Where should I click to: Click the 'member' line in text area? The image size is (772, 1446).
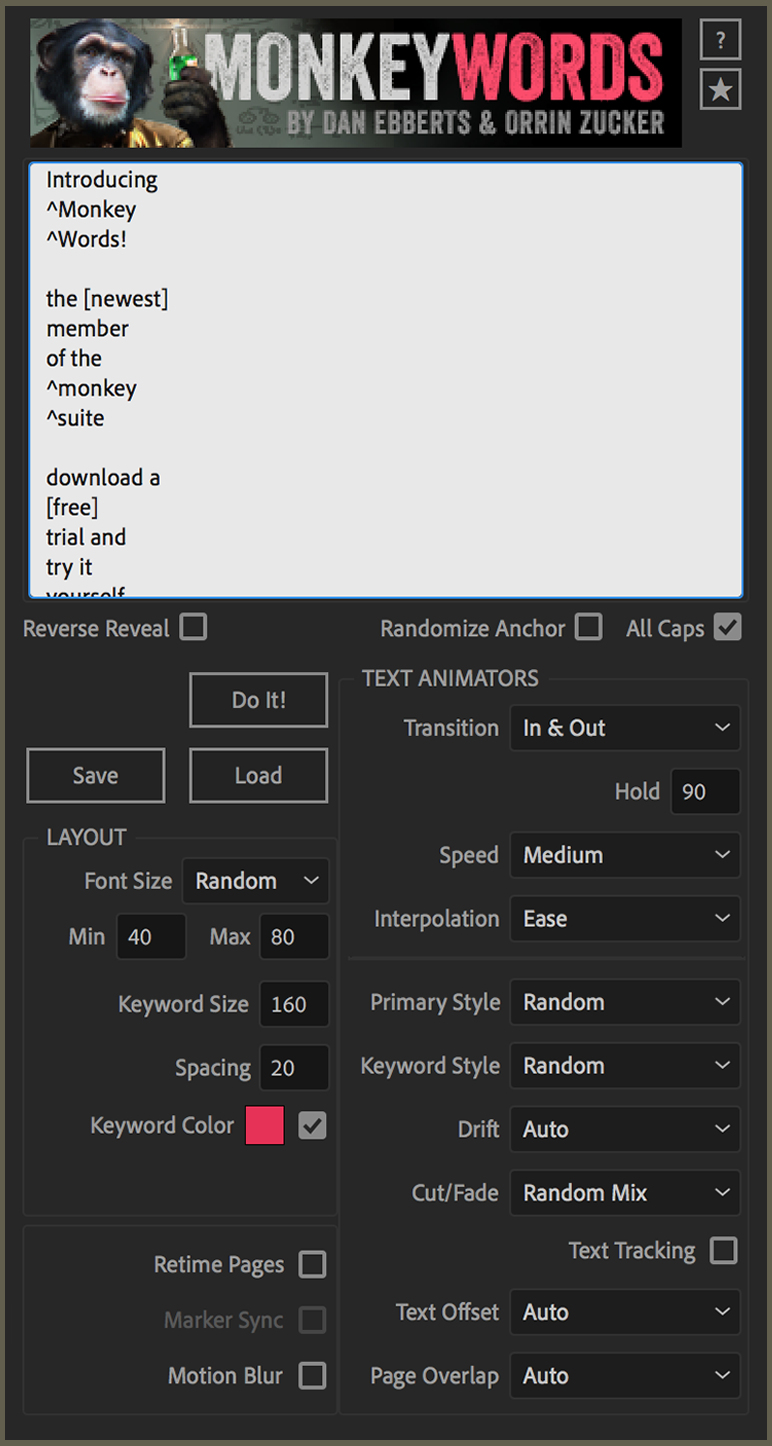[88, 329]
